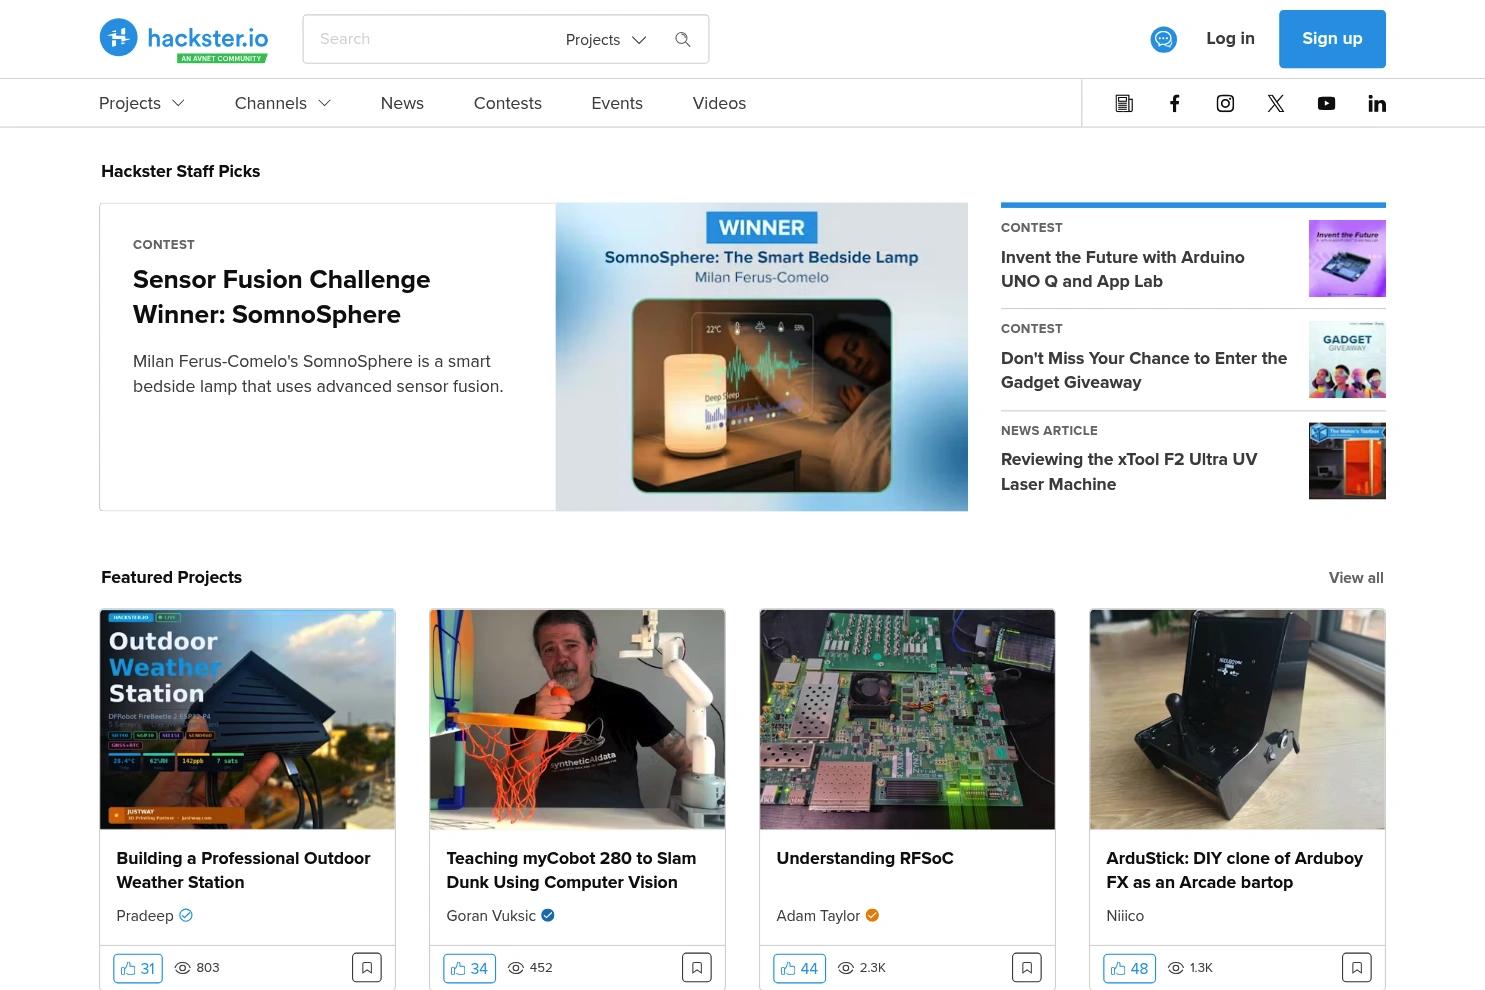Click the 'Hackster Staff Picks' heading
1485x990 pixels.
point(181,171)
